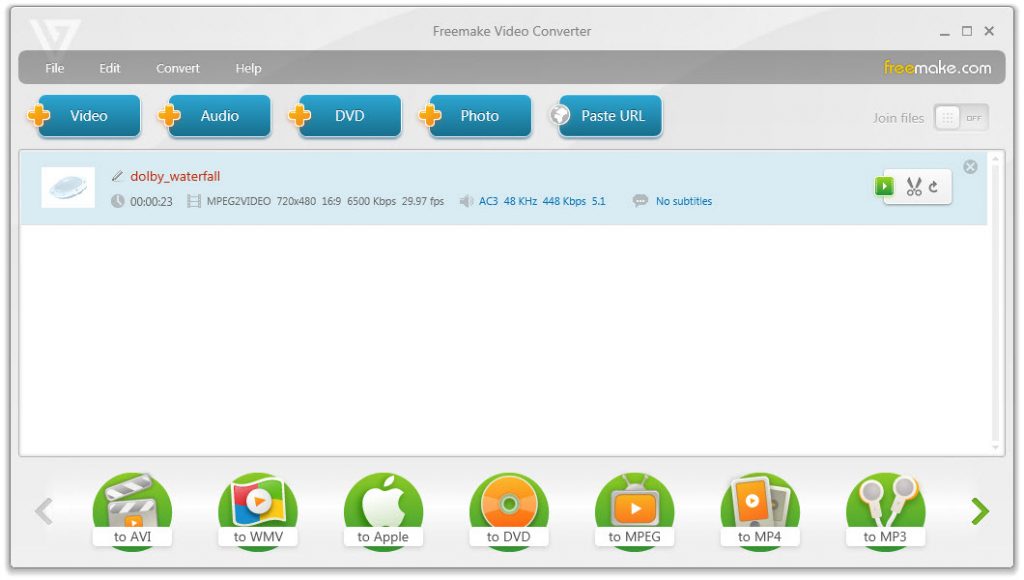Click the Paste URL button

pos(606,116)
